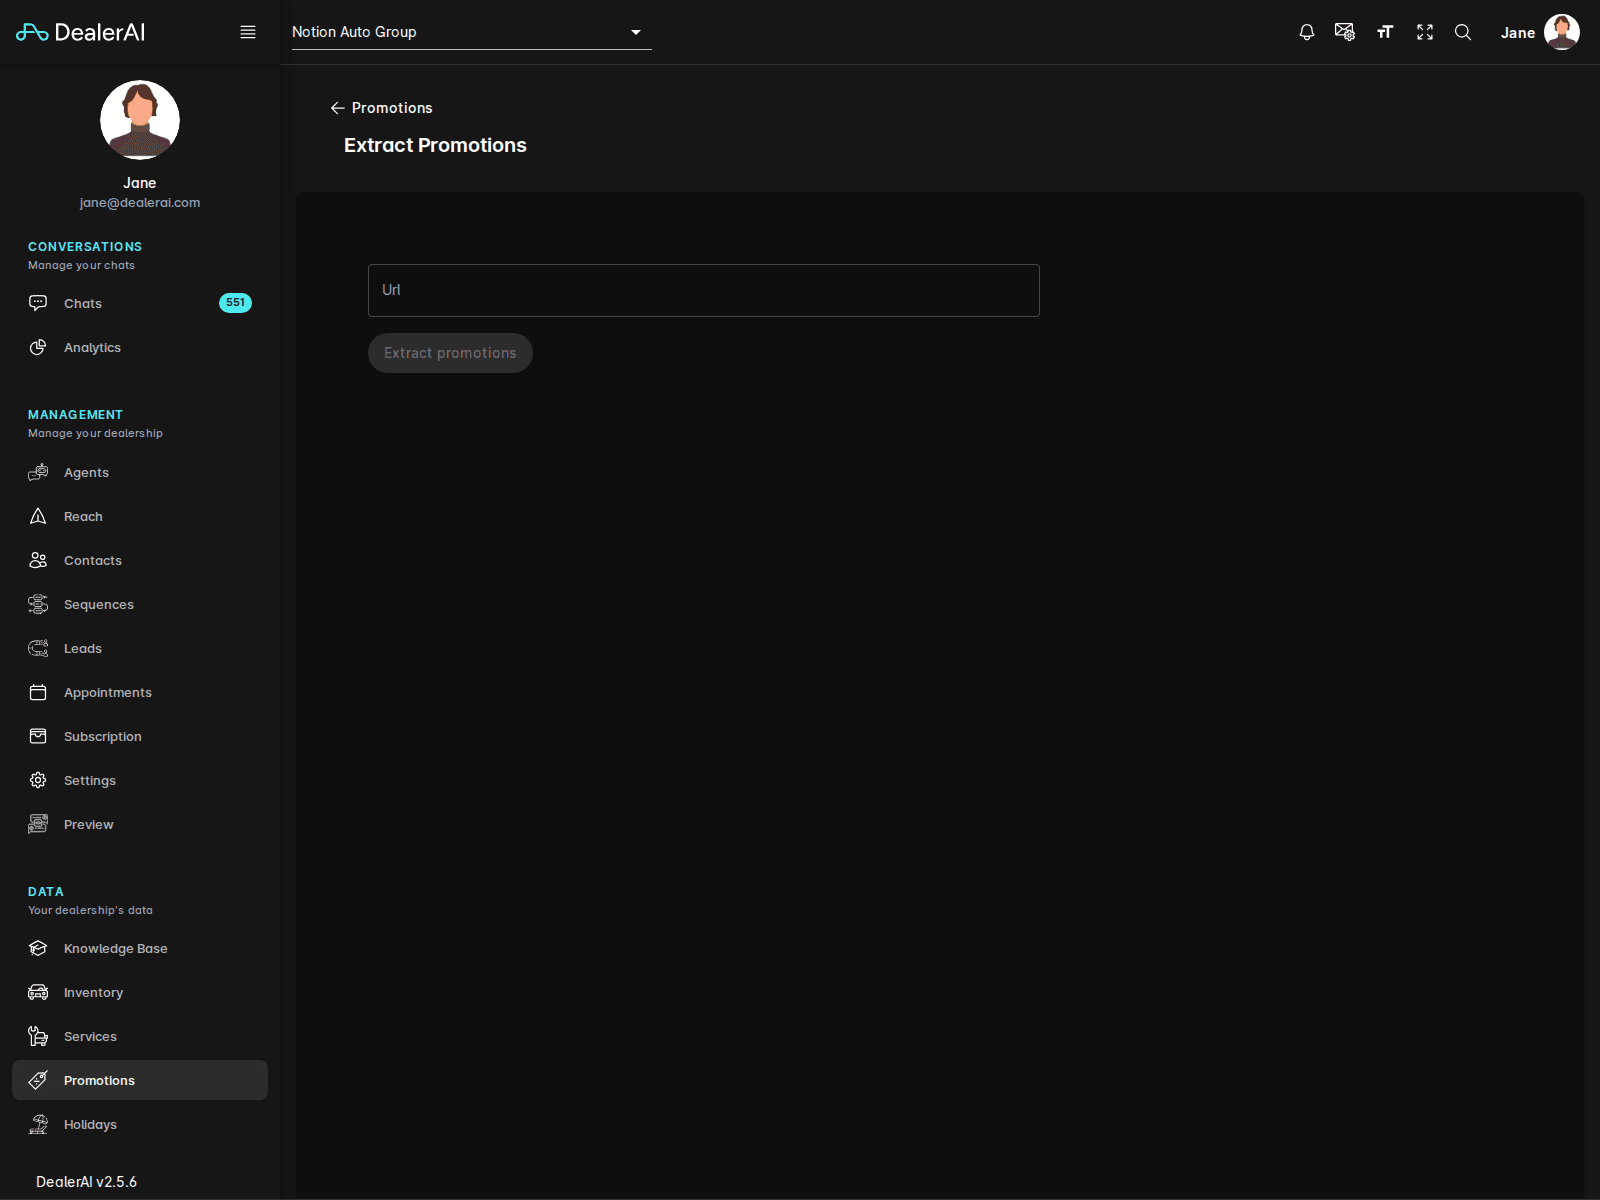Toggle fullscreen mode icon
Viewport: 1600px width, 1200px height.
coord(1425,32)
